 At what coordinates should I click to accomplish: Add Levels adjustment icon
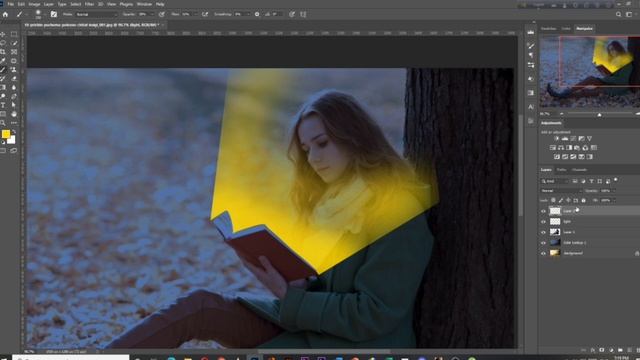[565, 139]
